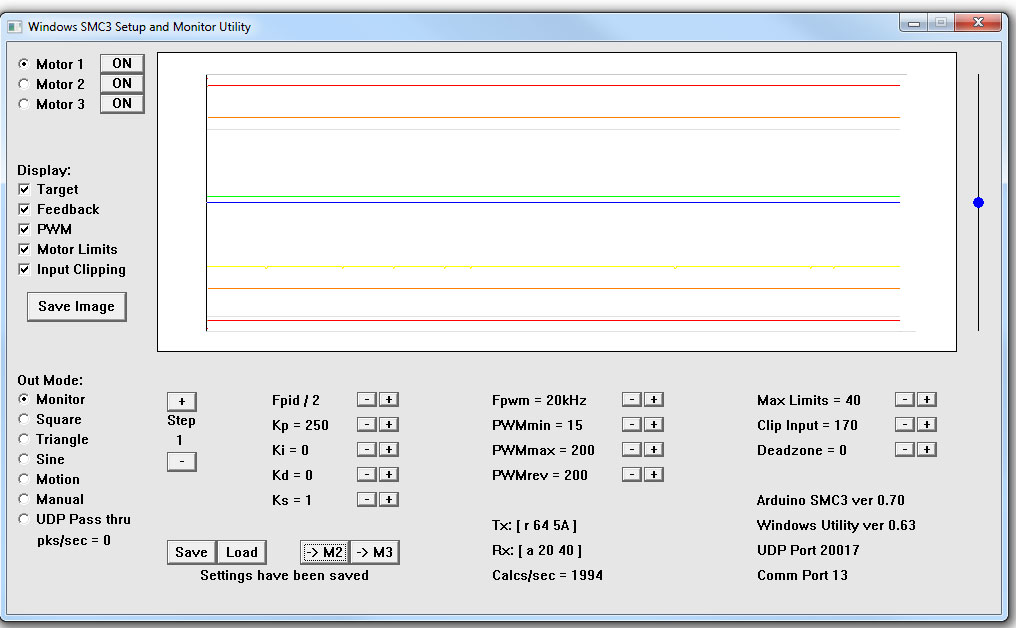Decrease Deadzone with minus button

pyautogui.click(x=905, y=450)
